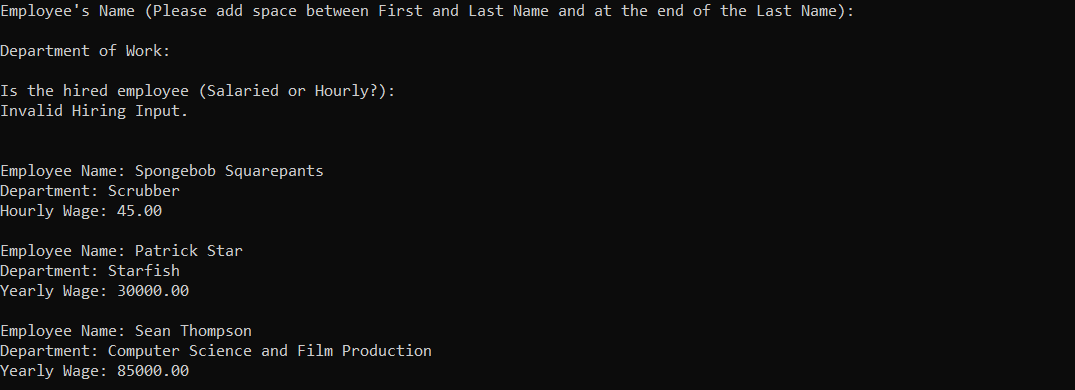Click the name "Patrick Star"
The width and height of the screenshot is (1075, 390).
[x=189, y=251]
